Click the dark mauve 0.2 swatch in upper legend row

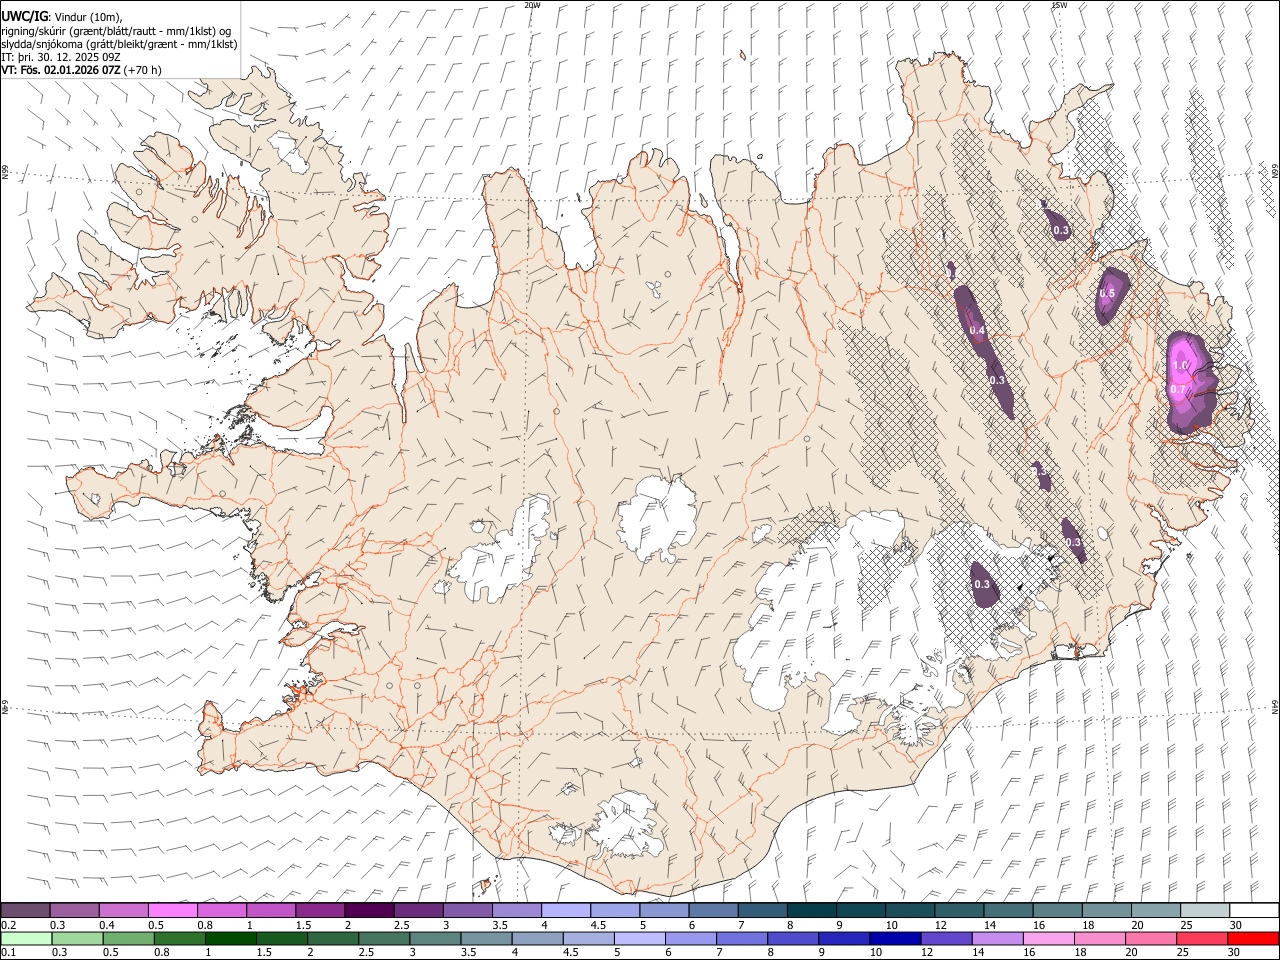click(26, 910)
